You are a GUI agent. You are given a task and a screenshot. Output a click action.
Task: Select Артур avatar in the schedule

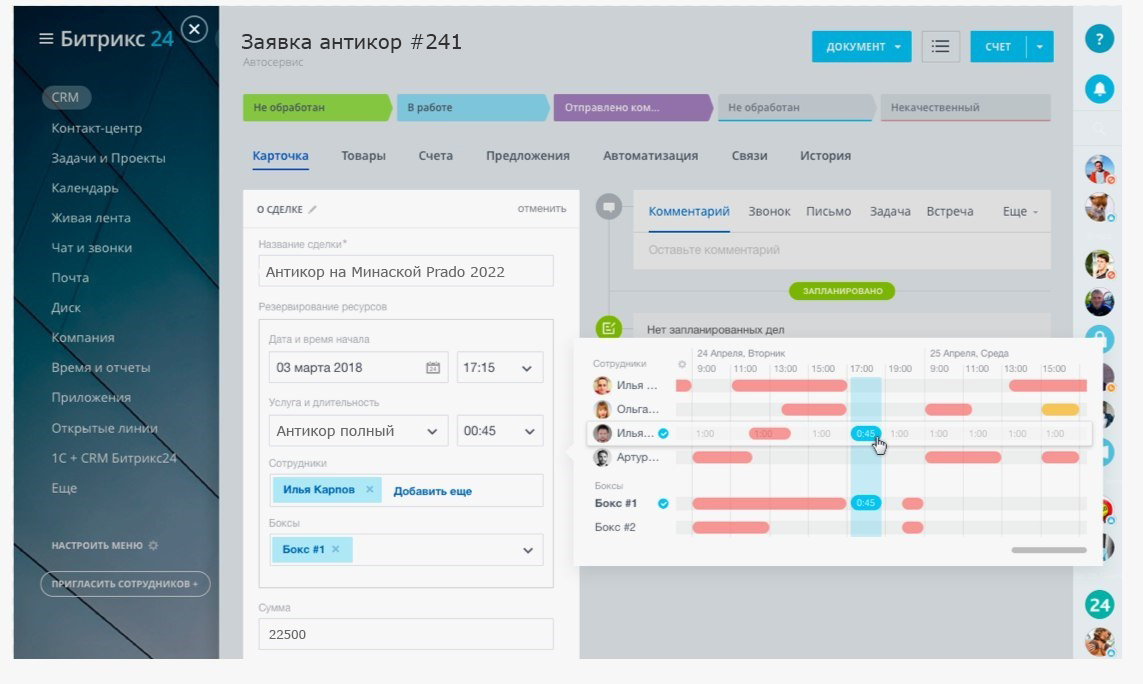(x=602, y=457)
